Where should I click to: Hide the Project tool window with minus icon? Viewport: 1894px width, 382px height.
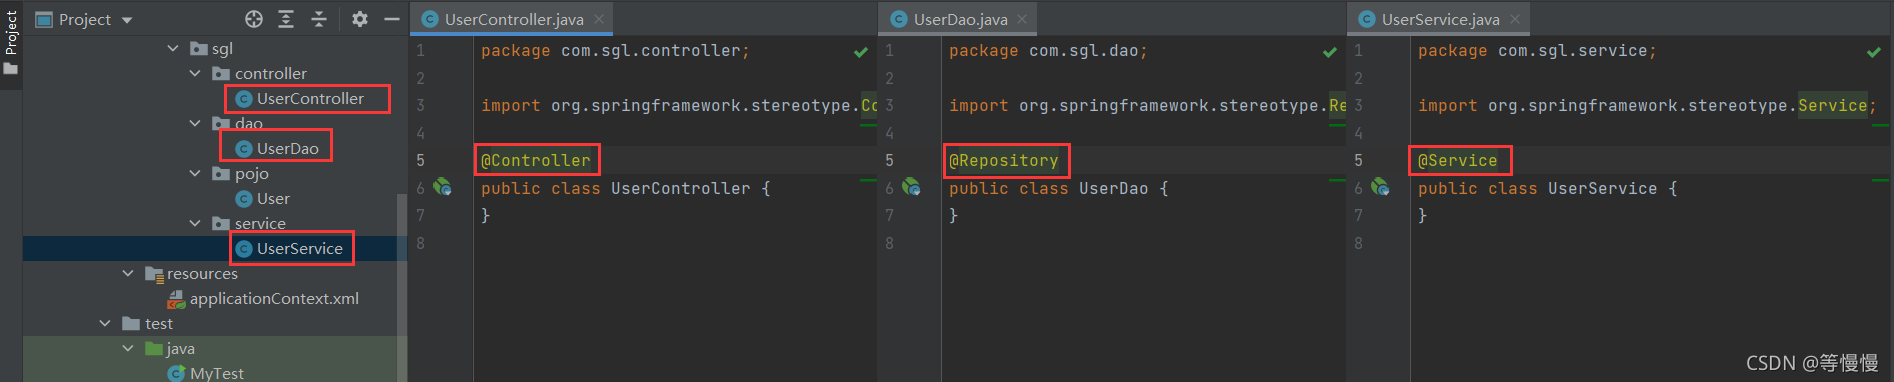pyautogui.click(x=392, y=19)
